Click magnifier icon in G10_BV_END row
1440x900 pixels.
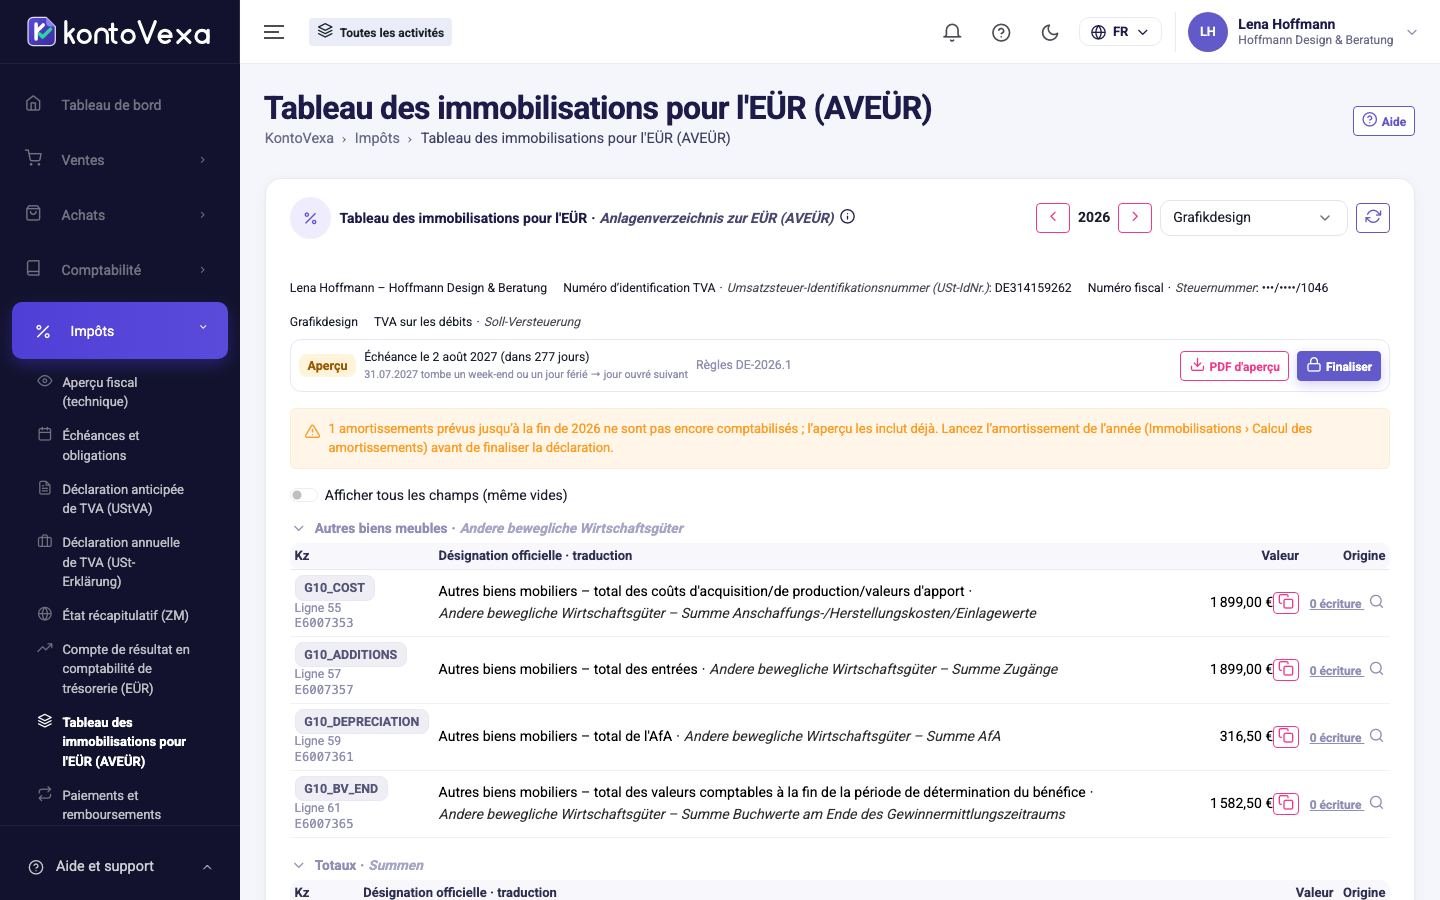[x=1377, y=803]
